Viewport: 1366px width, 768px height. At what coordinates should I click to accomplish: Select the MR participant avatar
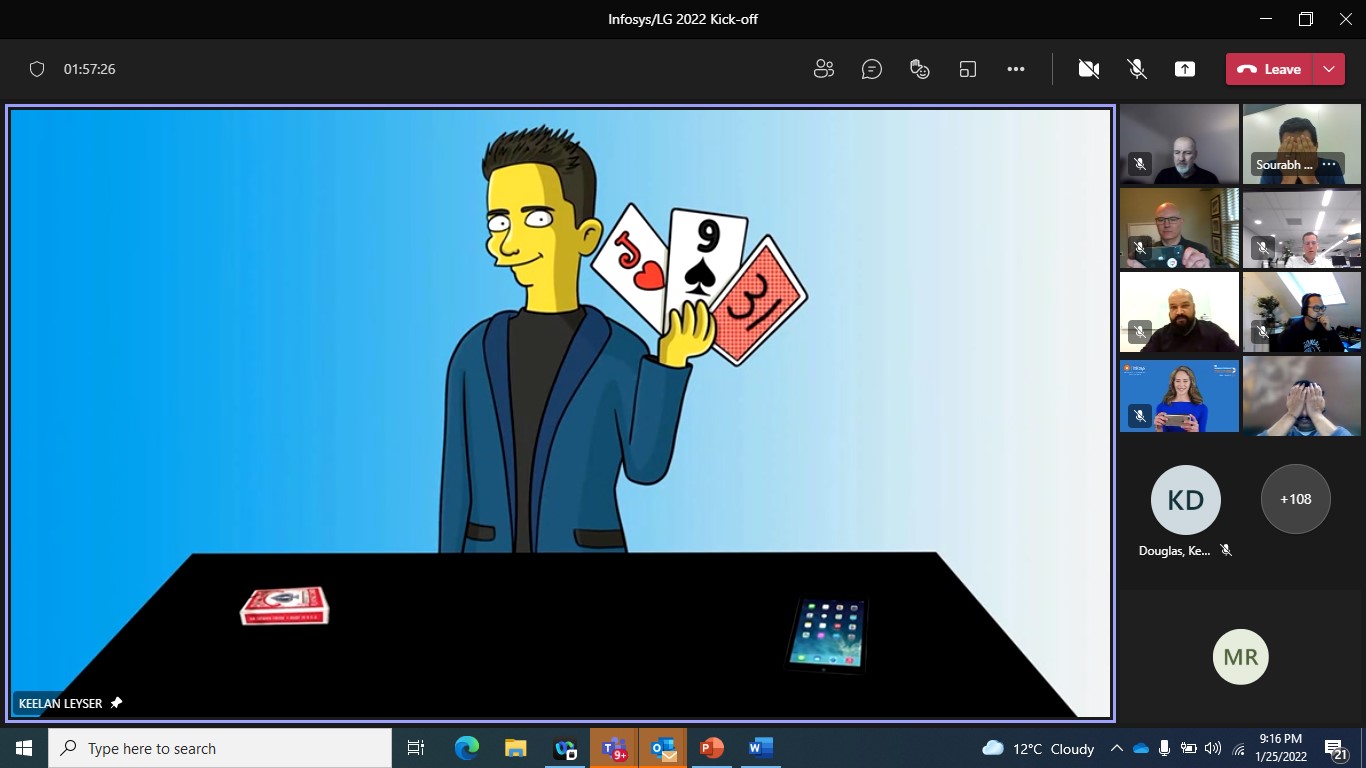[x=1241, y=657]
